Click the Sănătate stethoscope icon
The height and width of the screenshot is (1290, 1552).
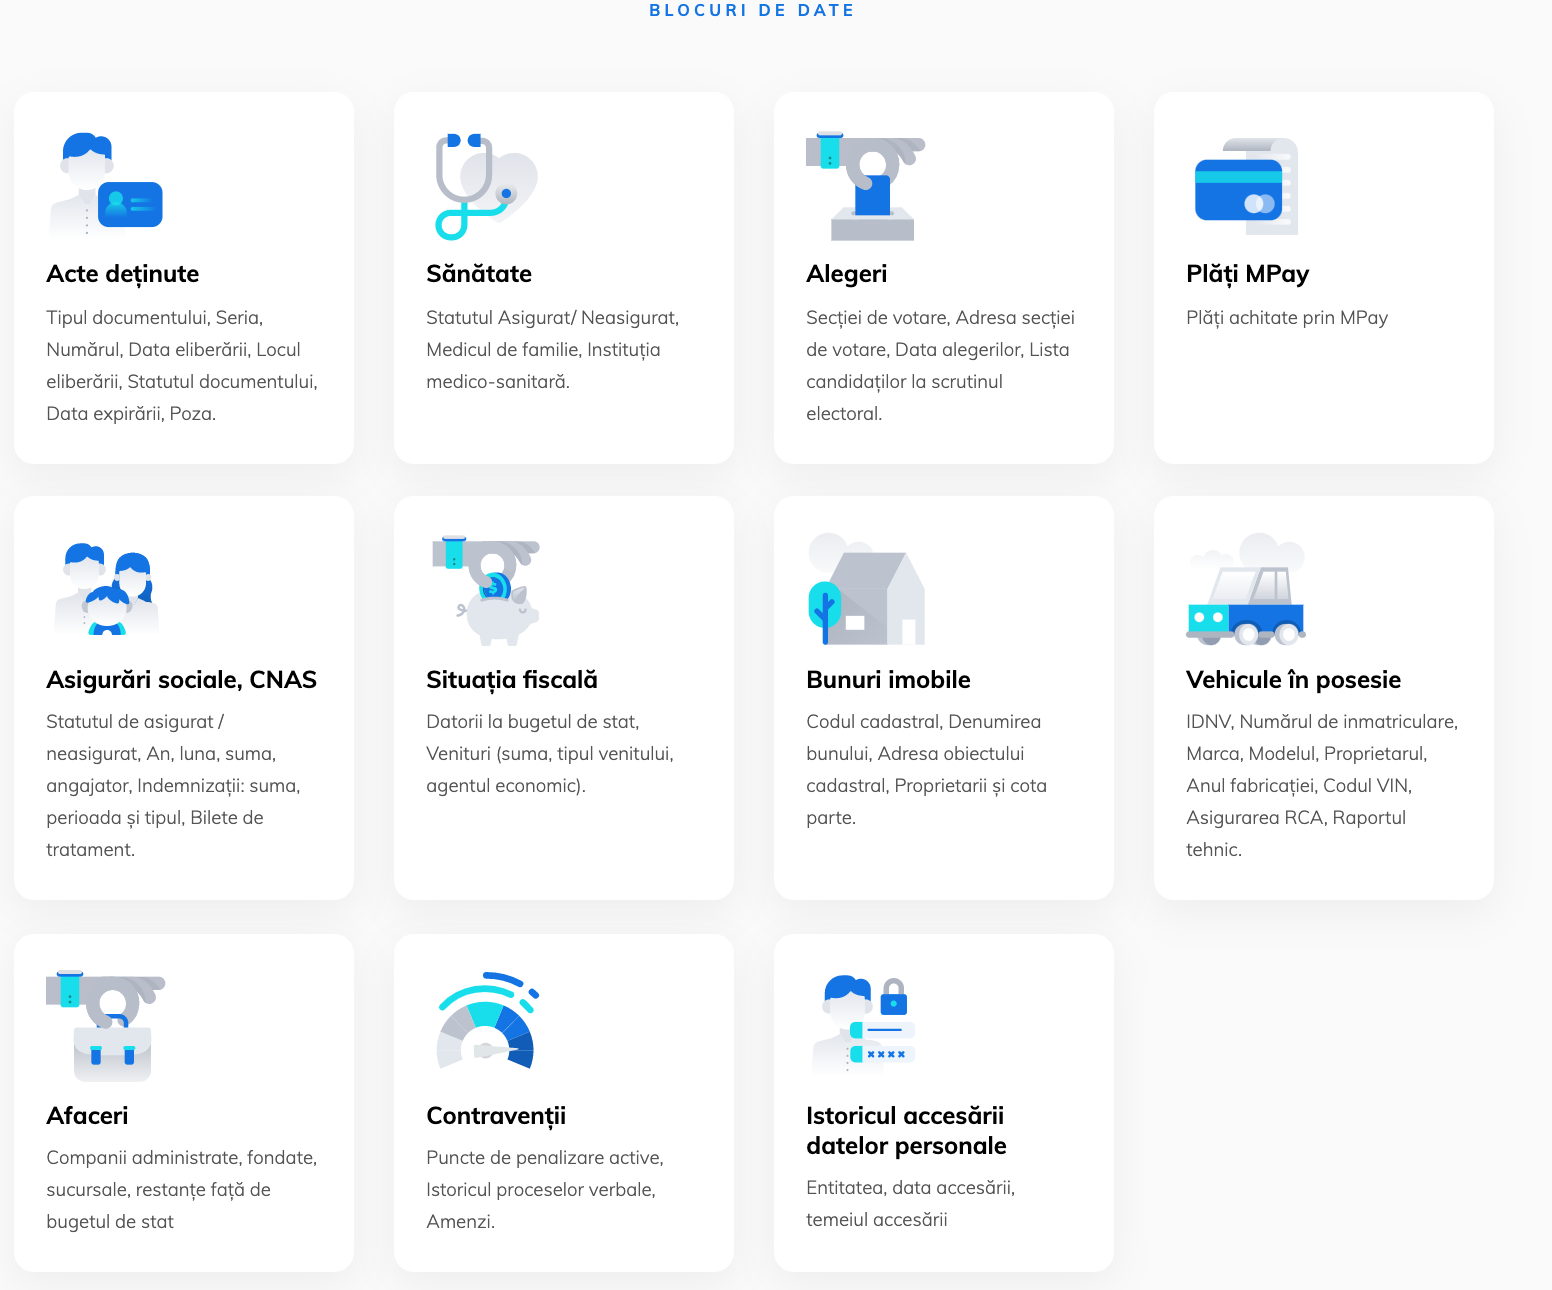point(485,186)
